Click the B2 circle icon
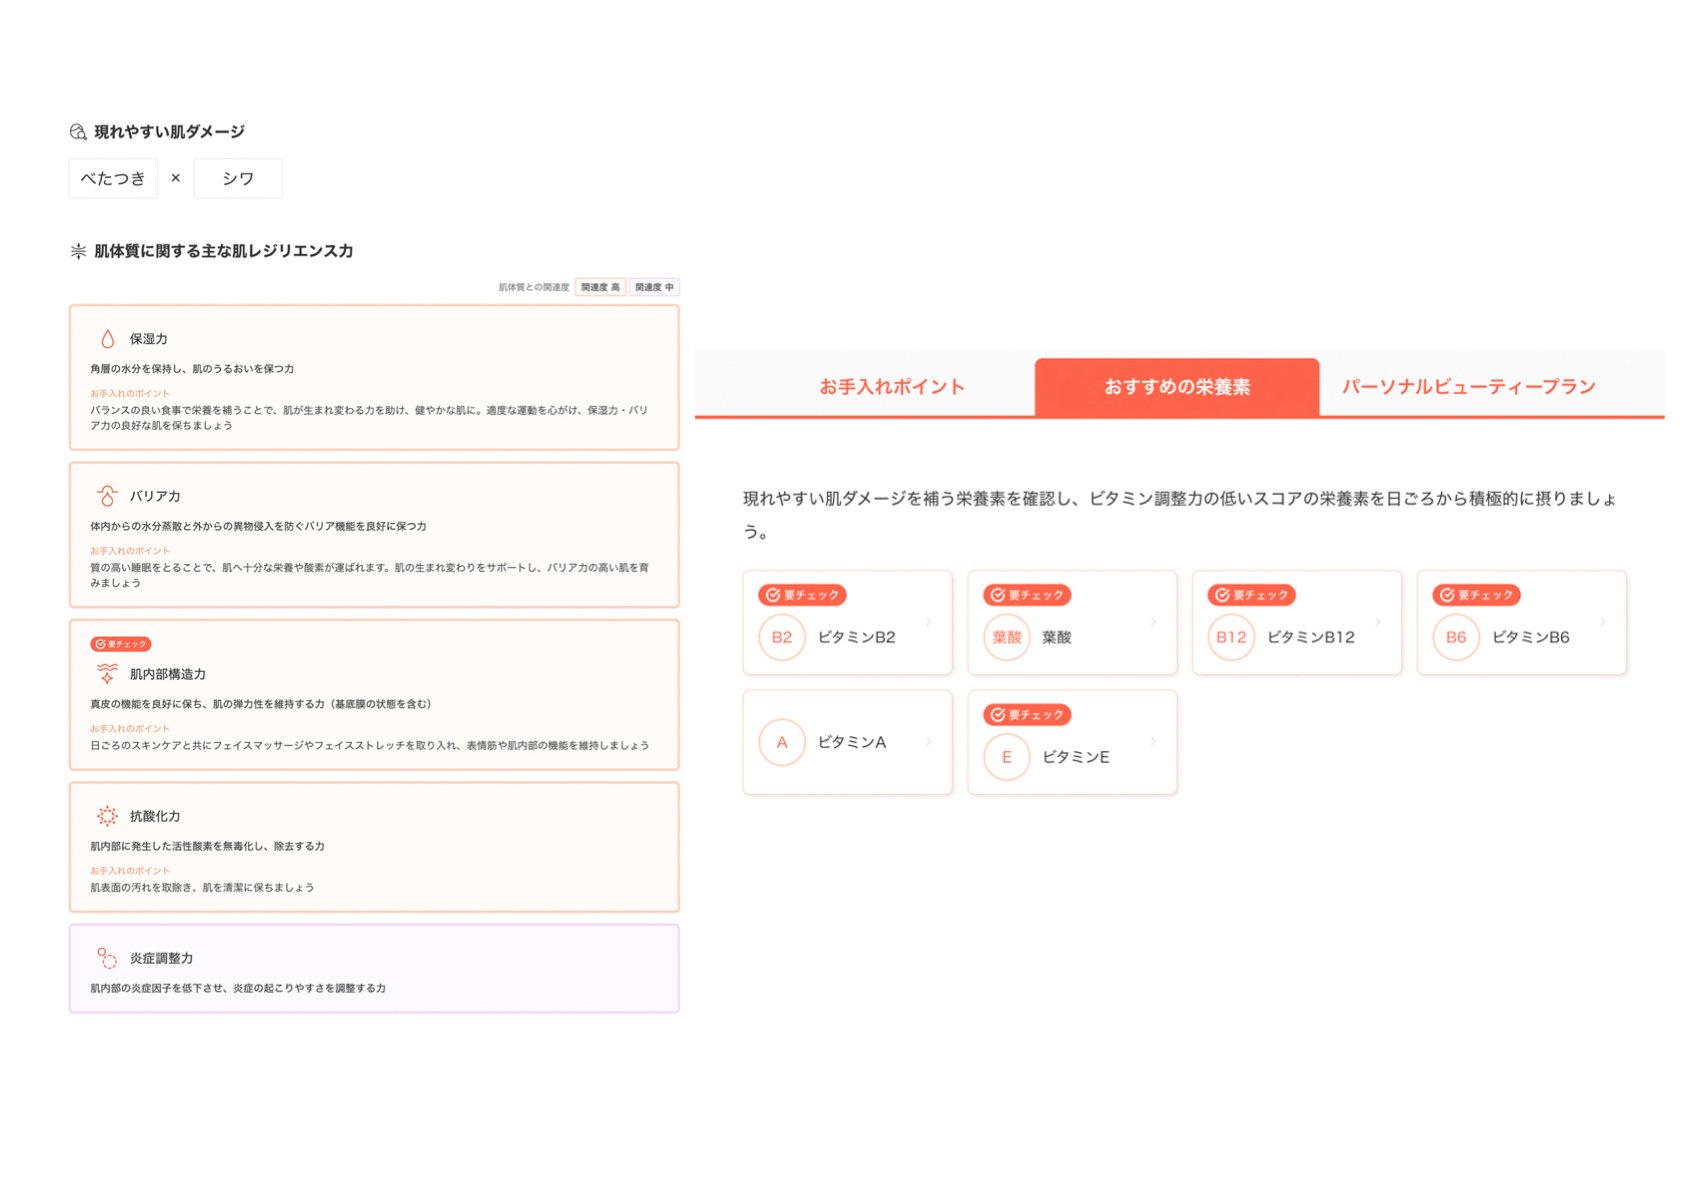The height and width of the screenshot is (1190, 1684). click(x=781, y=637)
